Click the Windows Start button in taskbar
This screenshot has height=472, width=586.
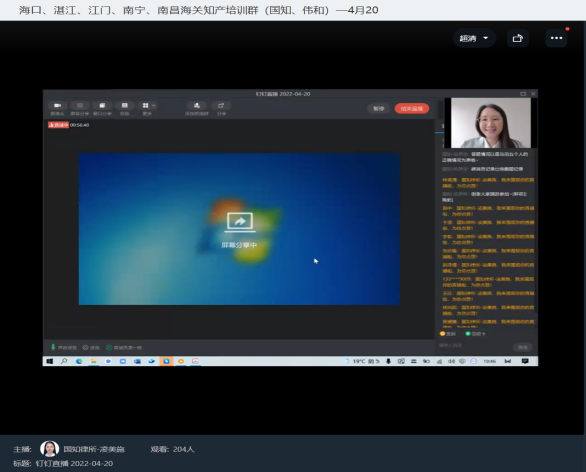[50, 361]
